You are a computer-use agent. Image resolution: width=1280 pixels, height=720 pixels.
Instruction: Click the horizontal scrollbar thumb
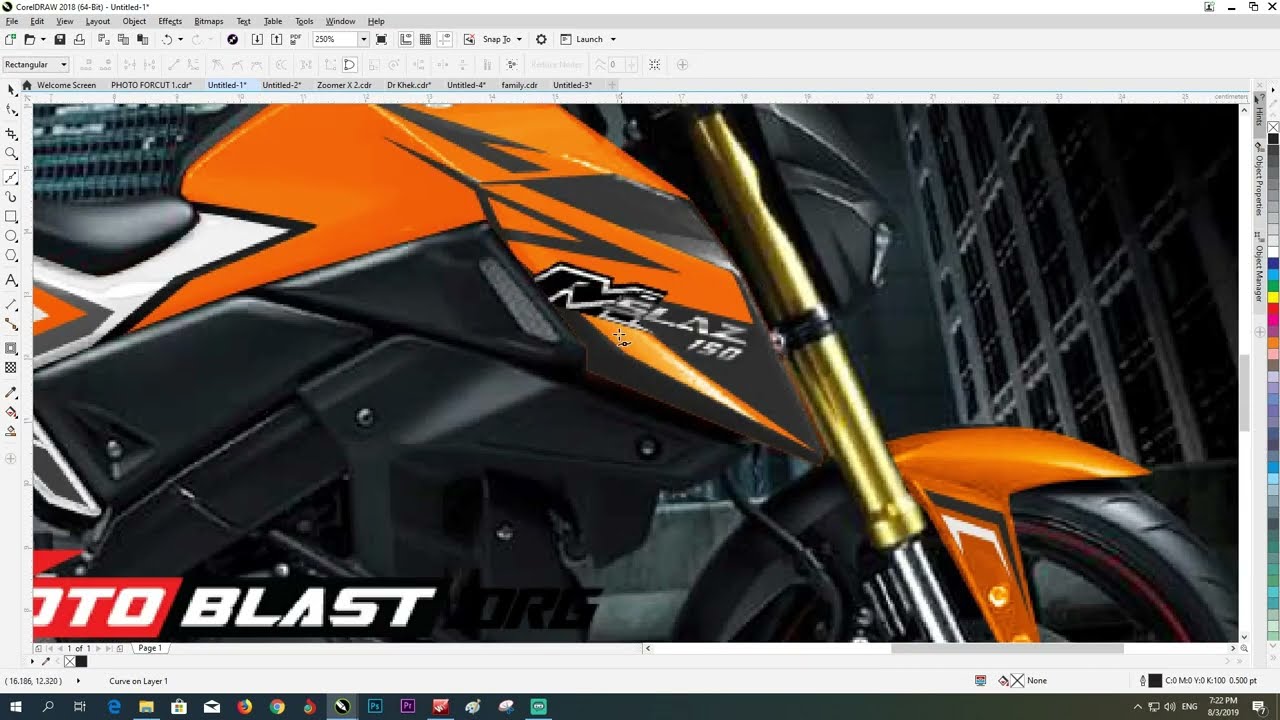pos(1007,648)
